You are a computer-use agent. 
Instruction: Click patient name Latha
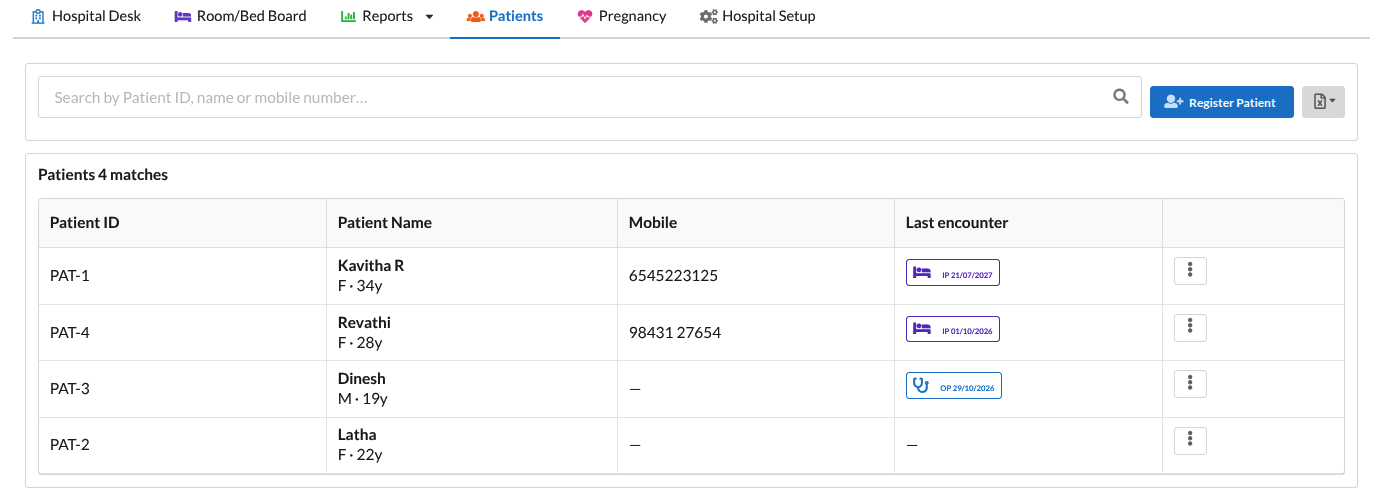[x=357, y=434]
